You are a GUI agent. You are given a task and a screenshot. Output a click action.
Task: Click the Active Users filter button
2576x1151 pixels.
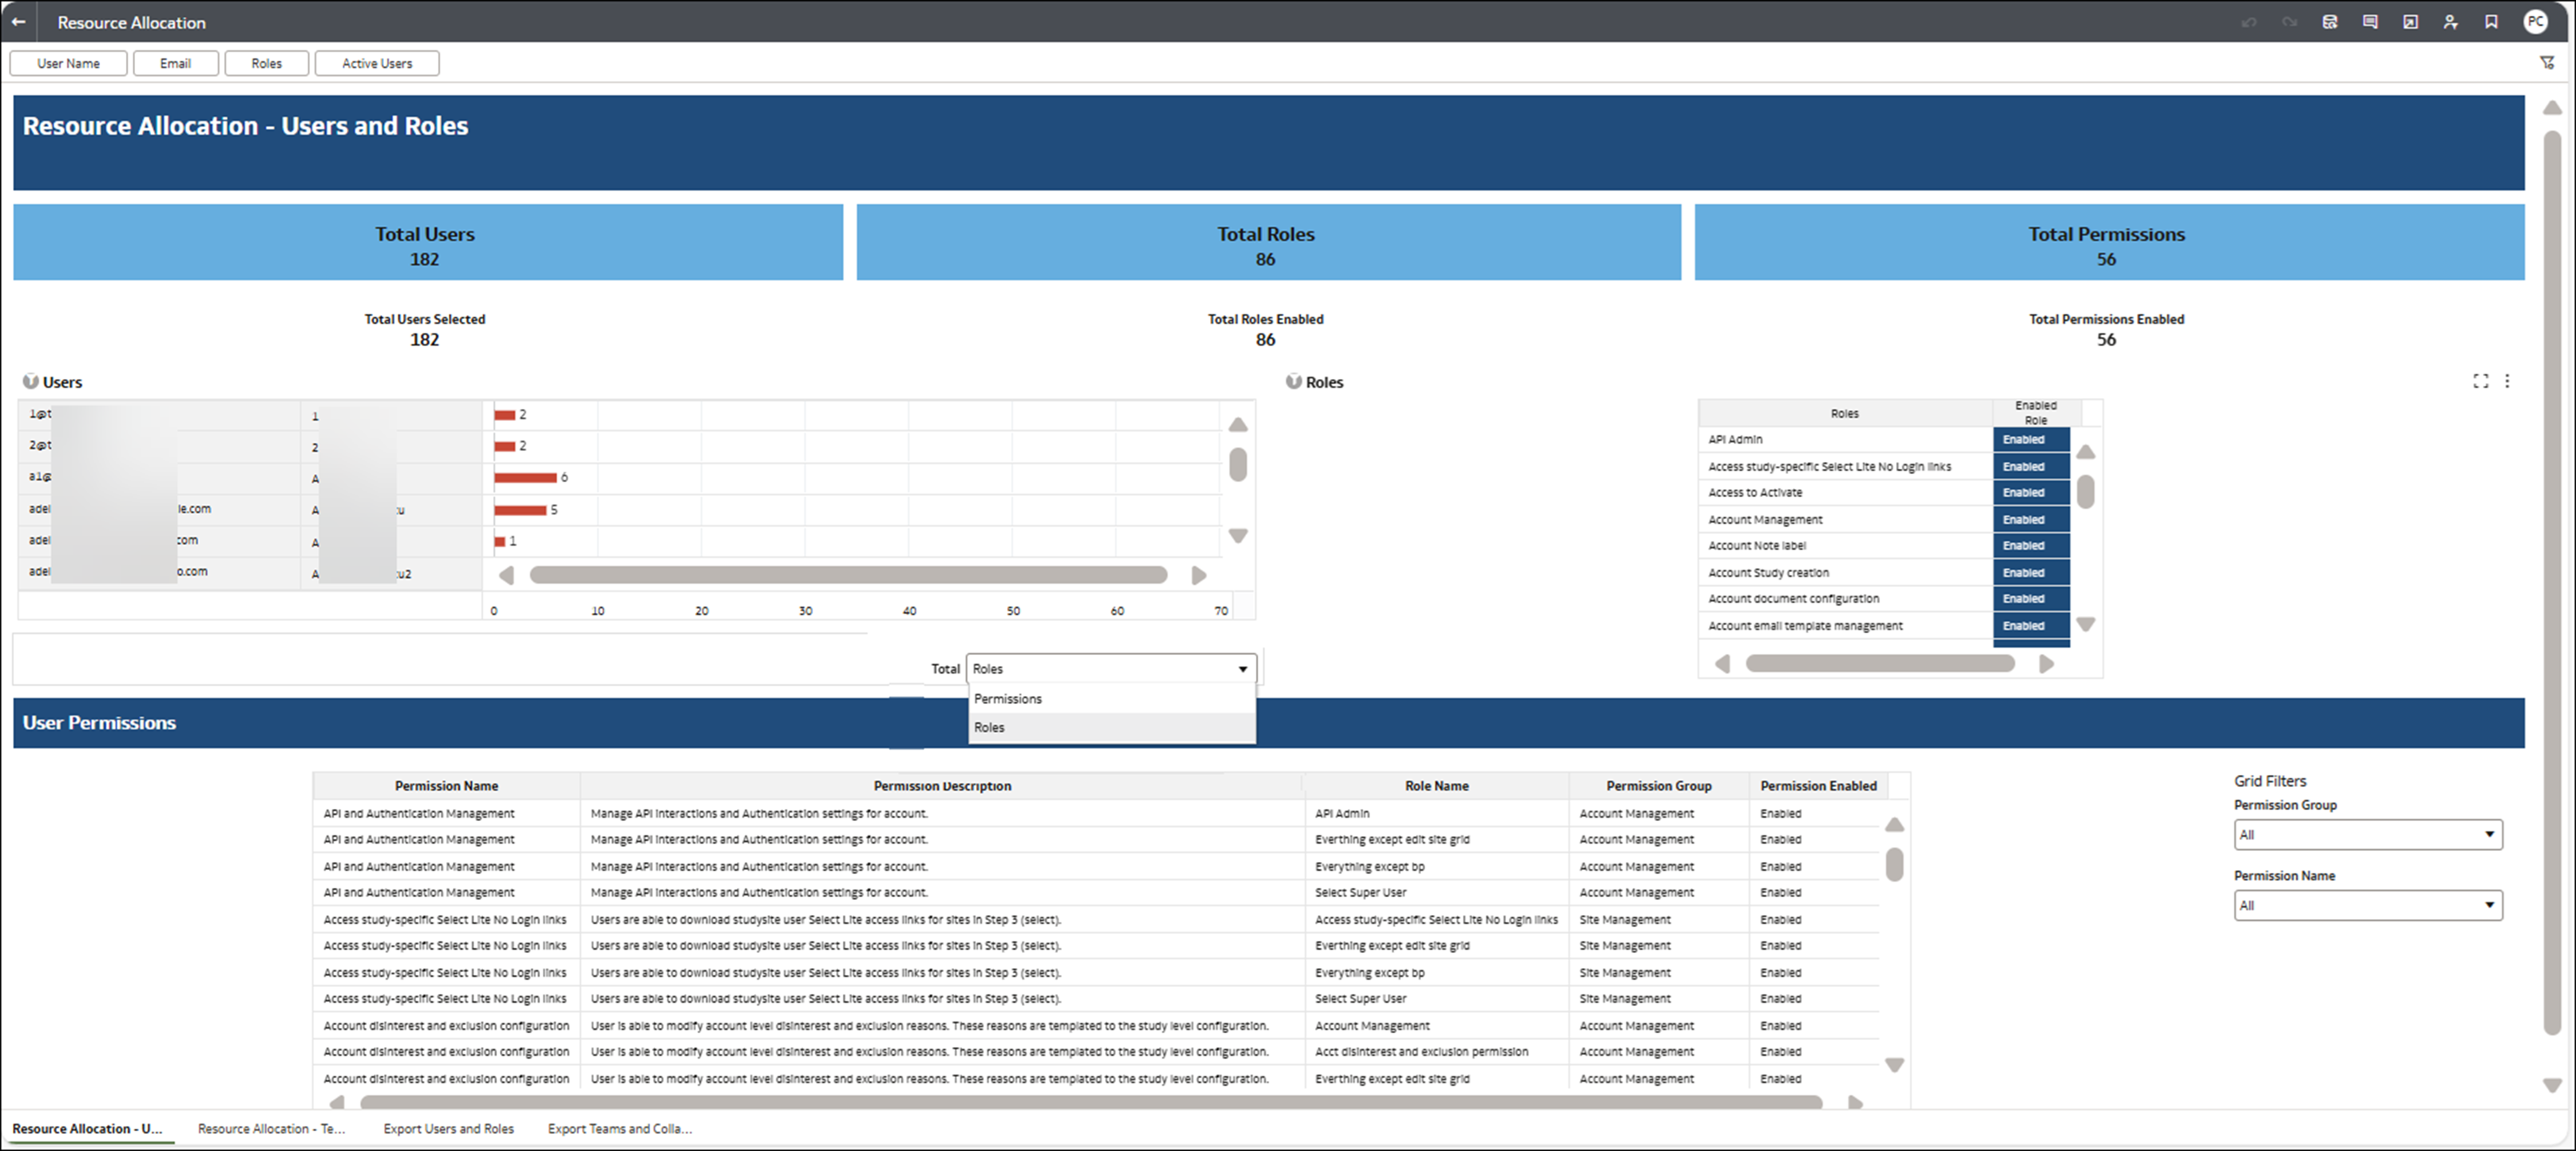coord(377,63)
